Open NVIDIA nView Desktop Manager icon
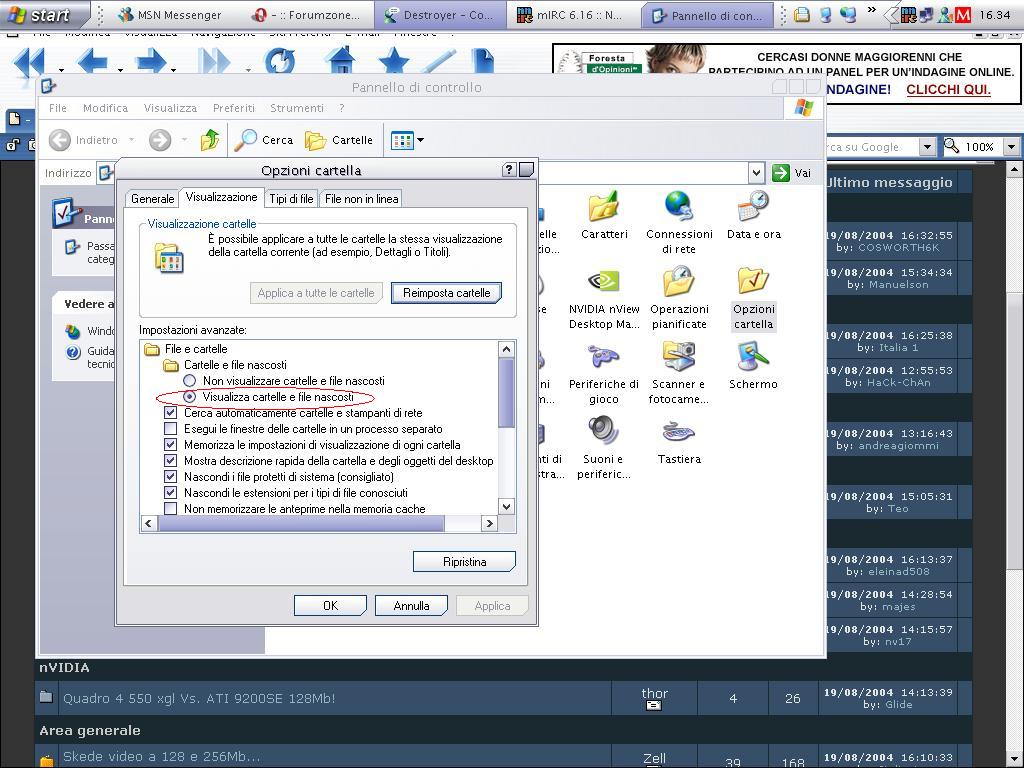The image size is (1024, 768). 603,284
